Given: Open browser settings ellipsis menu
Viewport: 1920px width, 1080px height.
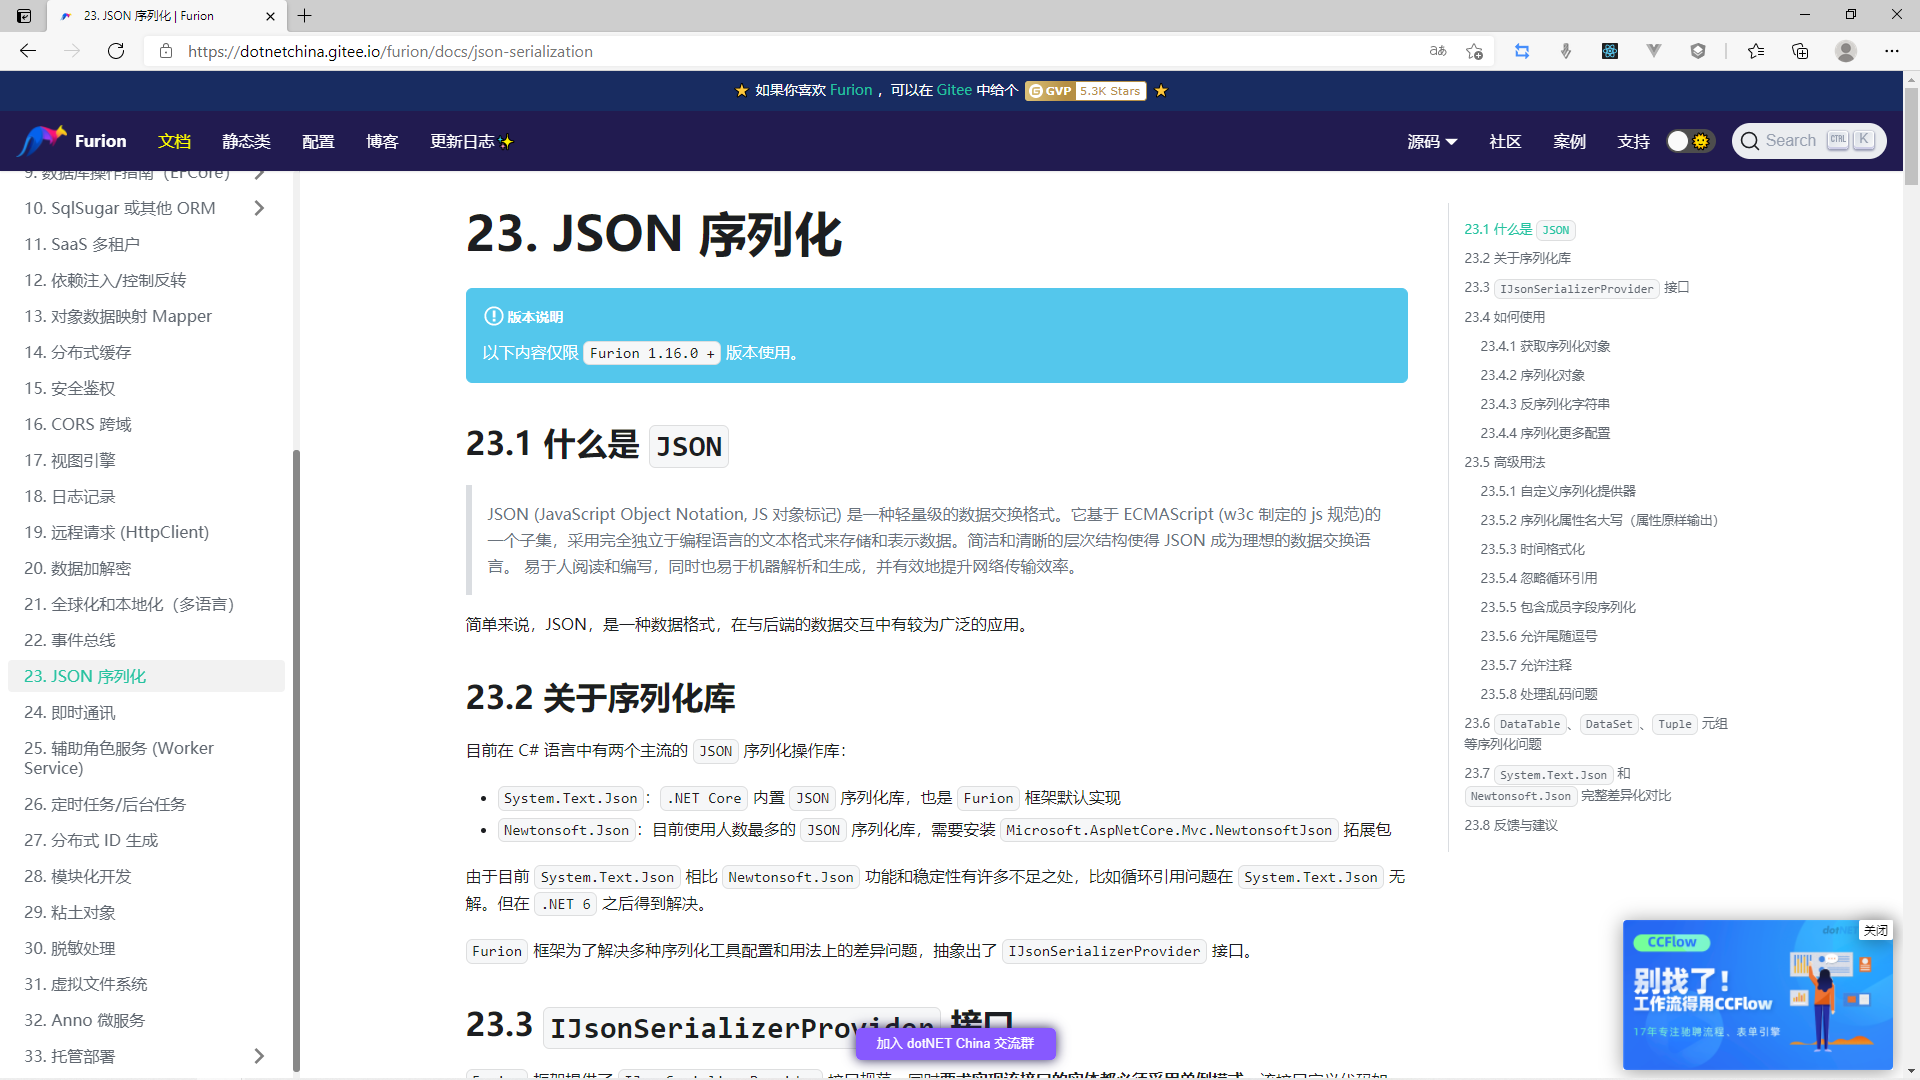Looking at the screenshot, I should 1892,51.
